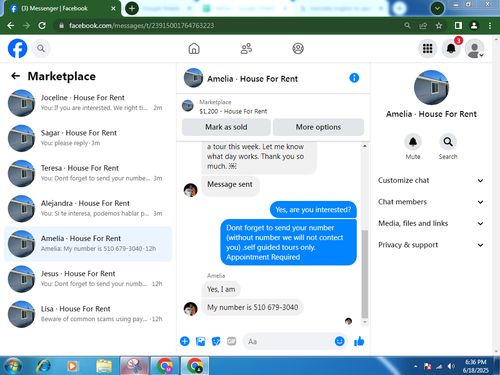
Task: Click the Mark as sold button
Action: pos(226,127)
